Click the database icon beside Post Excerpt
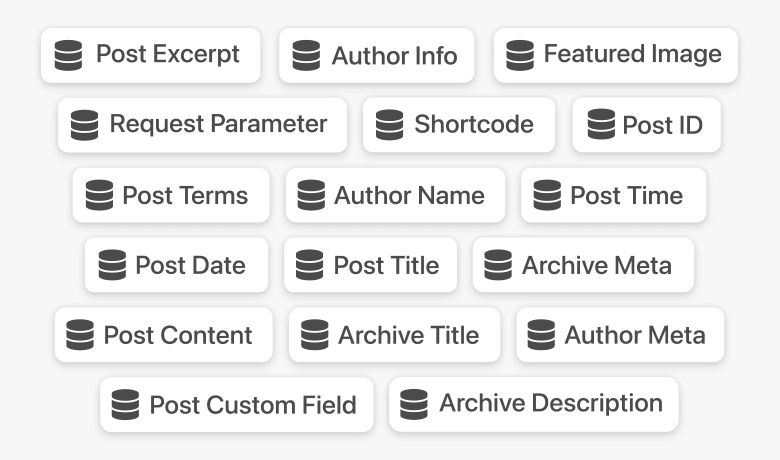This screenshot has height=460, width=780. click(68, 55)
